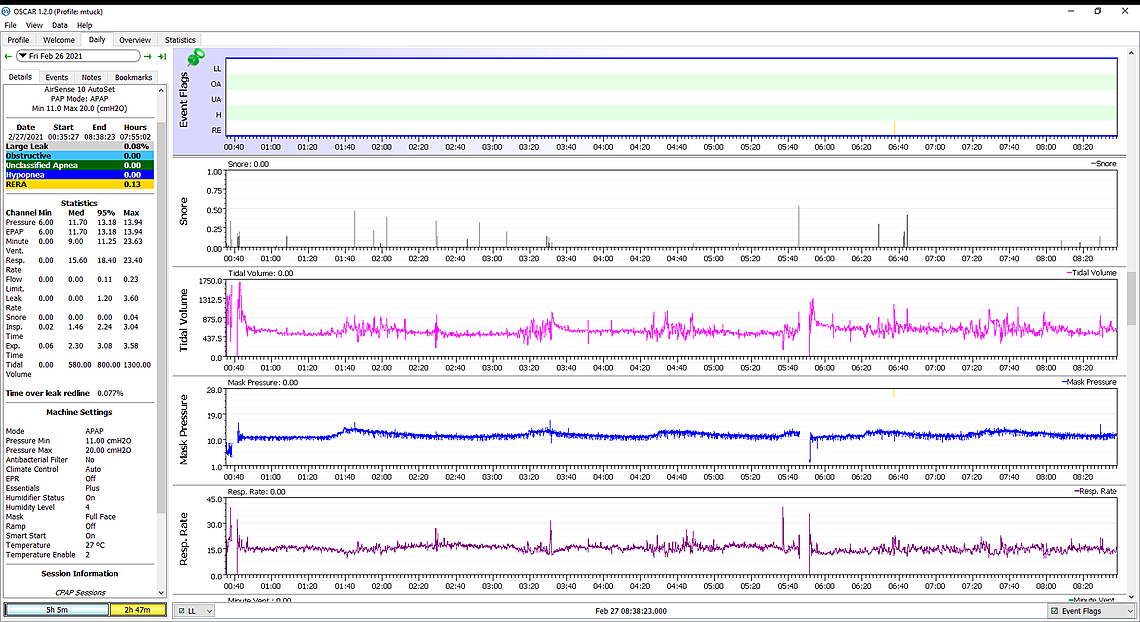Click the 'Statistics' heading in details panel
Screen dimensions: 1140x622
(79, 203)
